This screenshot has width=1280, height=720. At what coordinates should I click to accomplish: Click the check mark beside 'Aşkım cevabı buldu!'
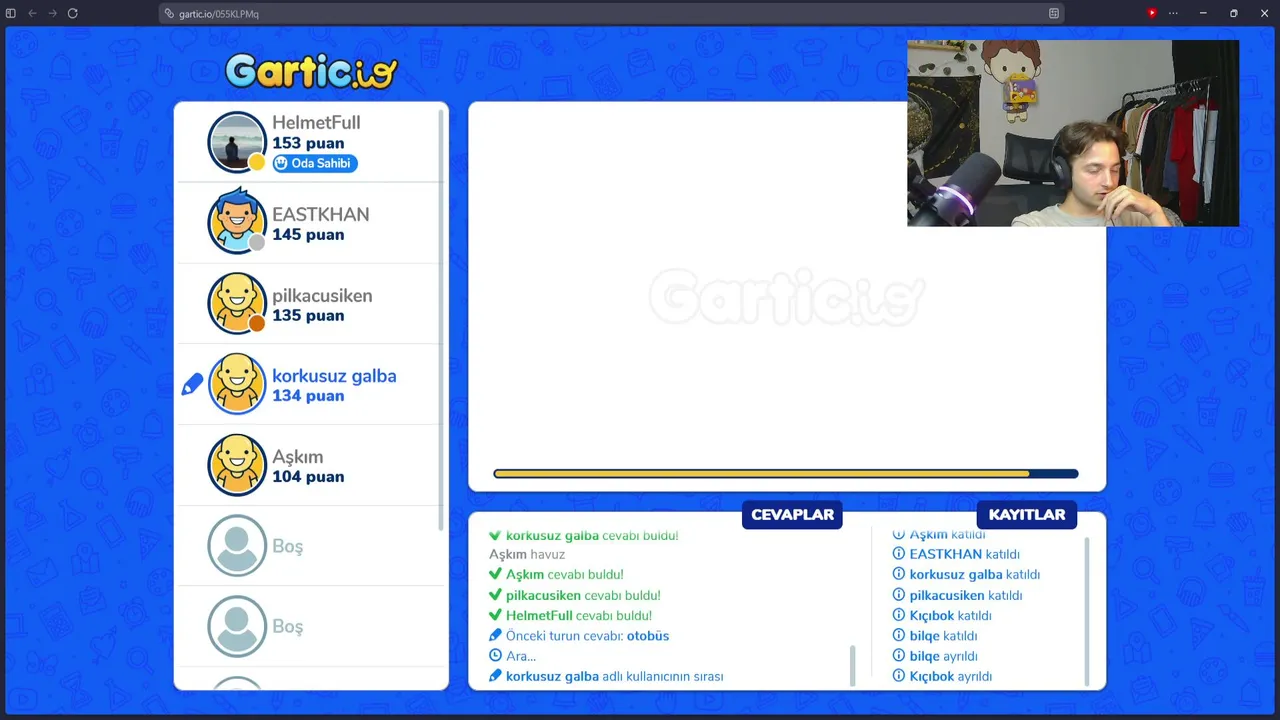coord(495,574)
